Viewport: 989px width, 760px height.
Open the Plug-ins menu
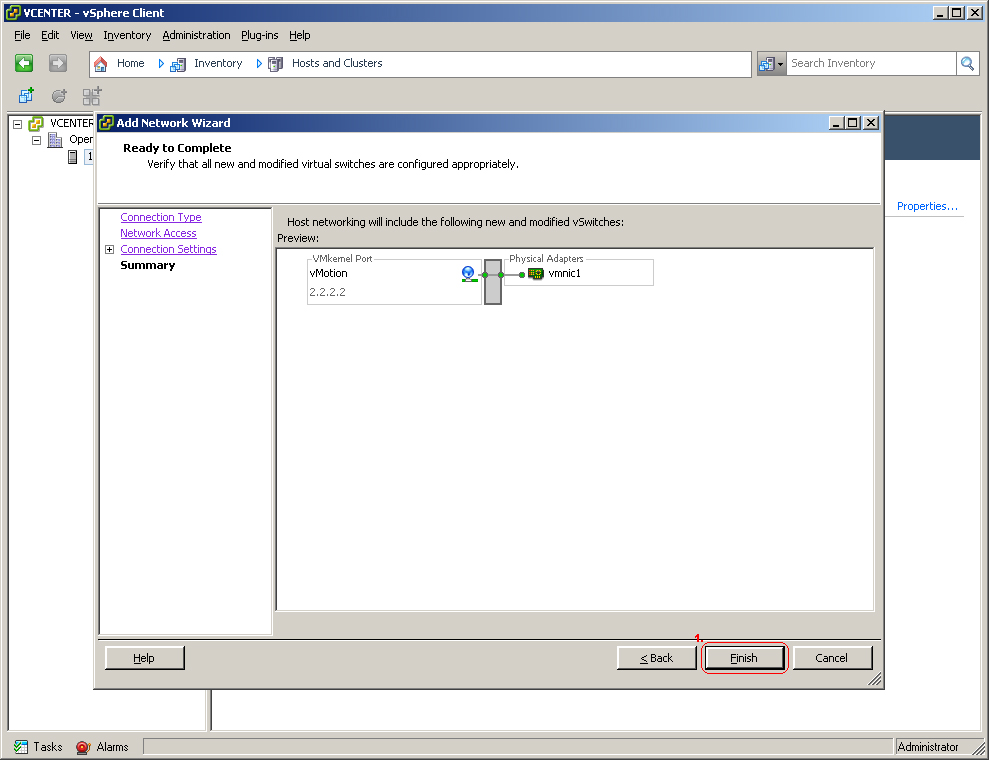pos(259,35)
